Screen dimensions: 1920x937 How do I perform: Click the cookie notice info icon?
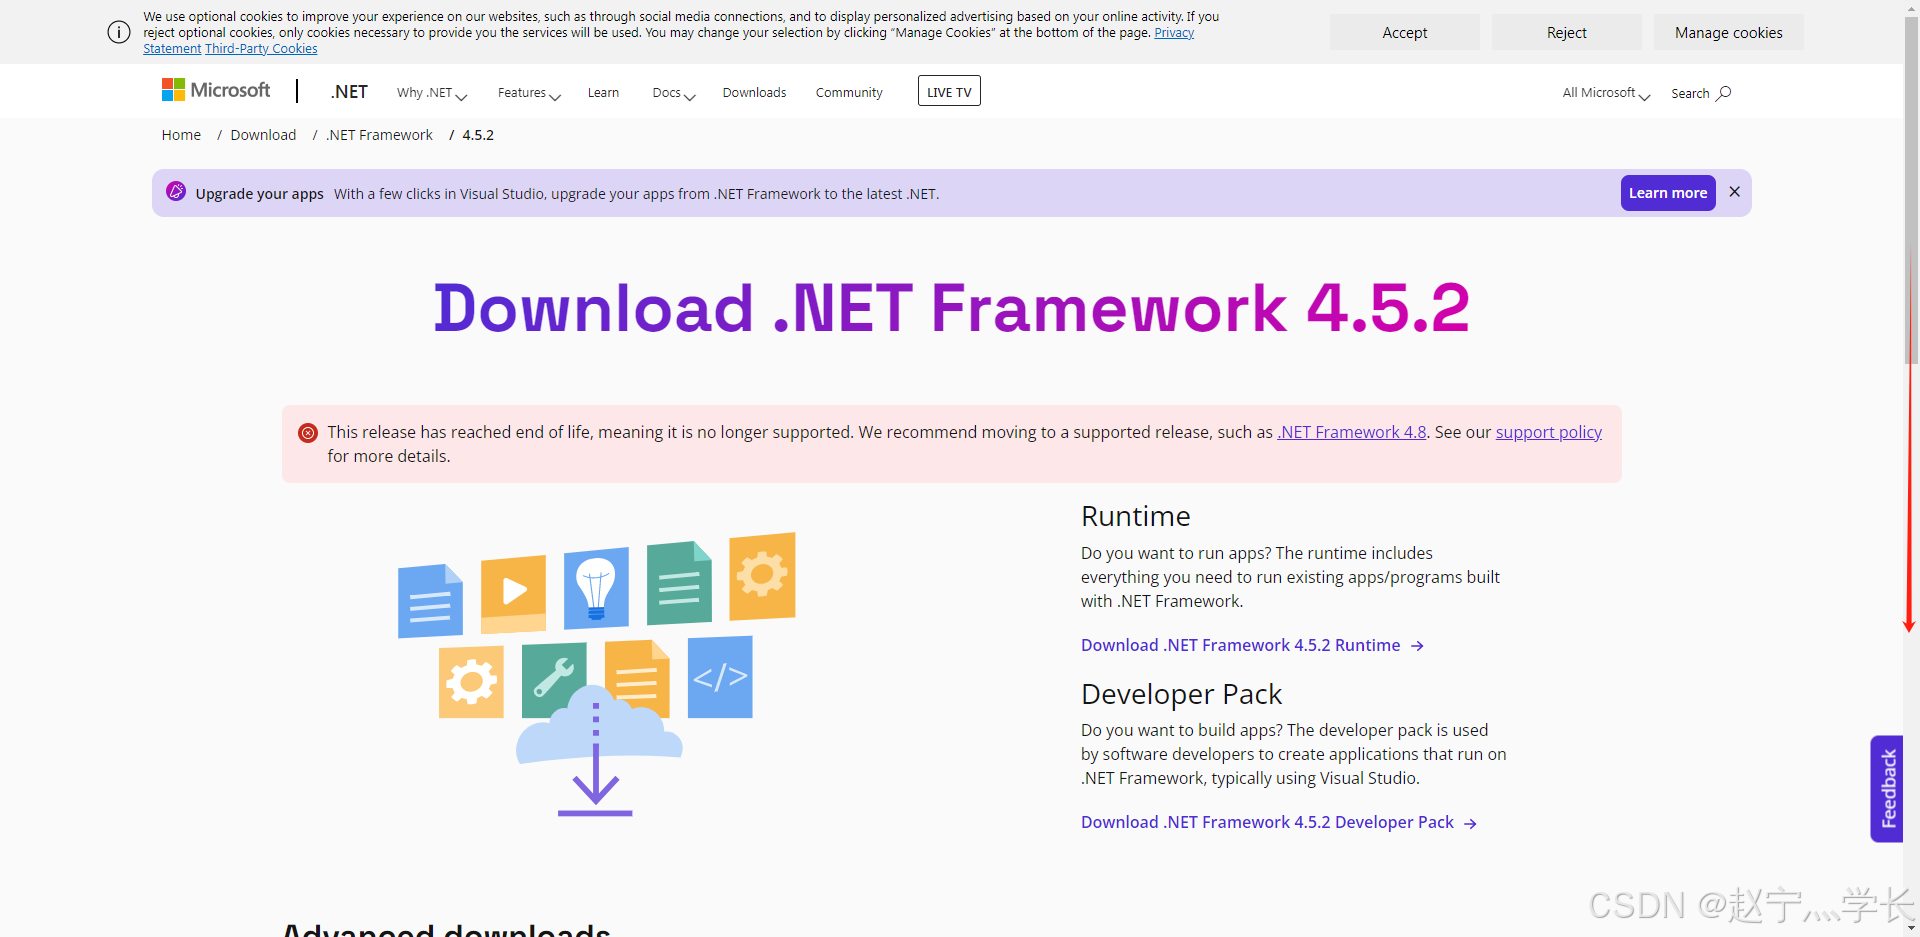[119, 32]
